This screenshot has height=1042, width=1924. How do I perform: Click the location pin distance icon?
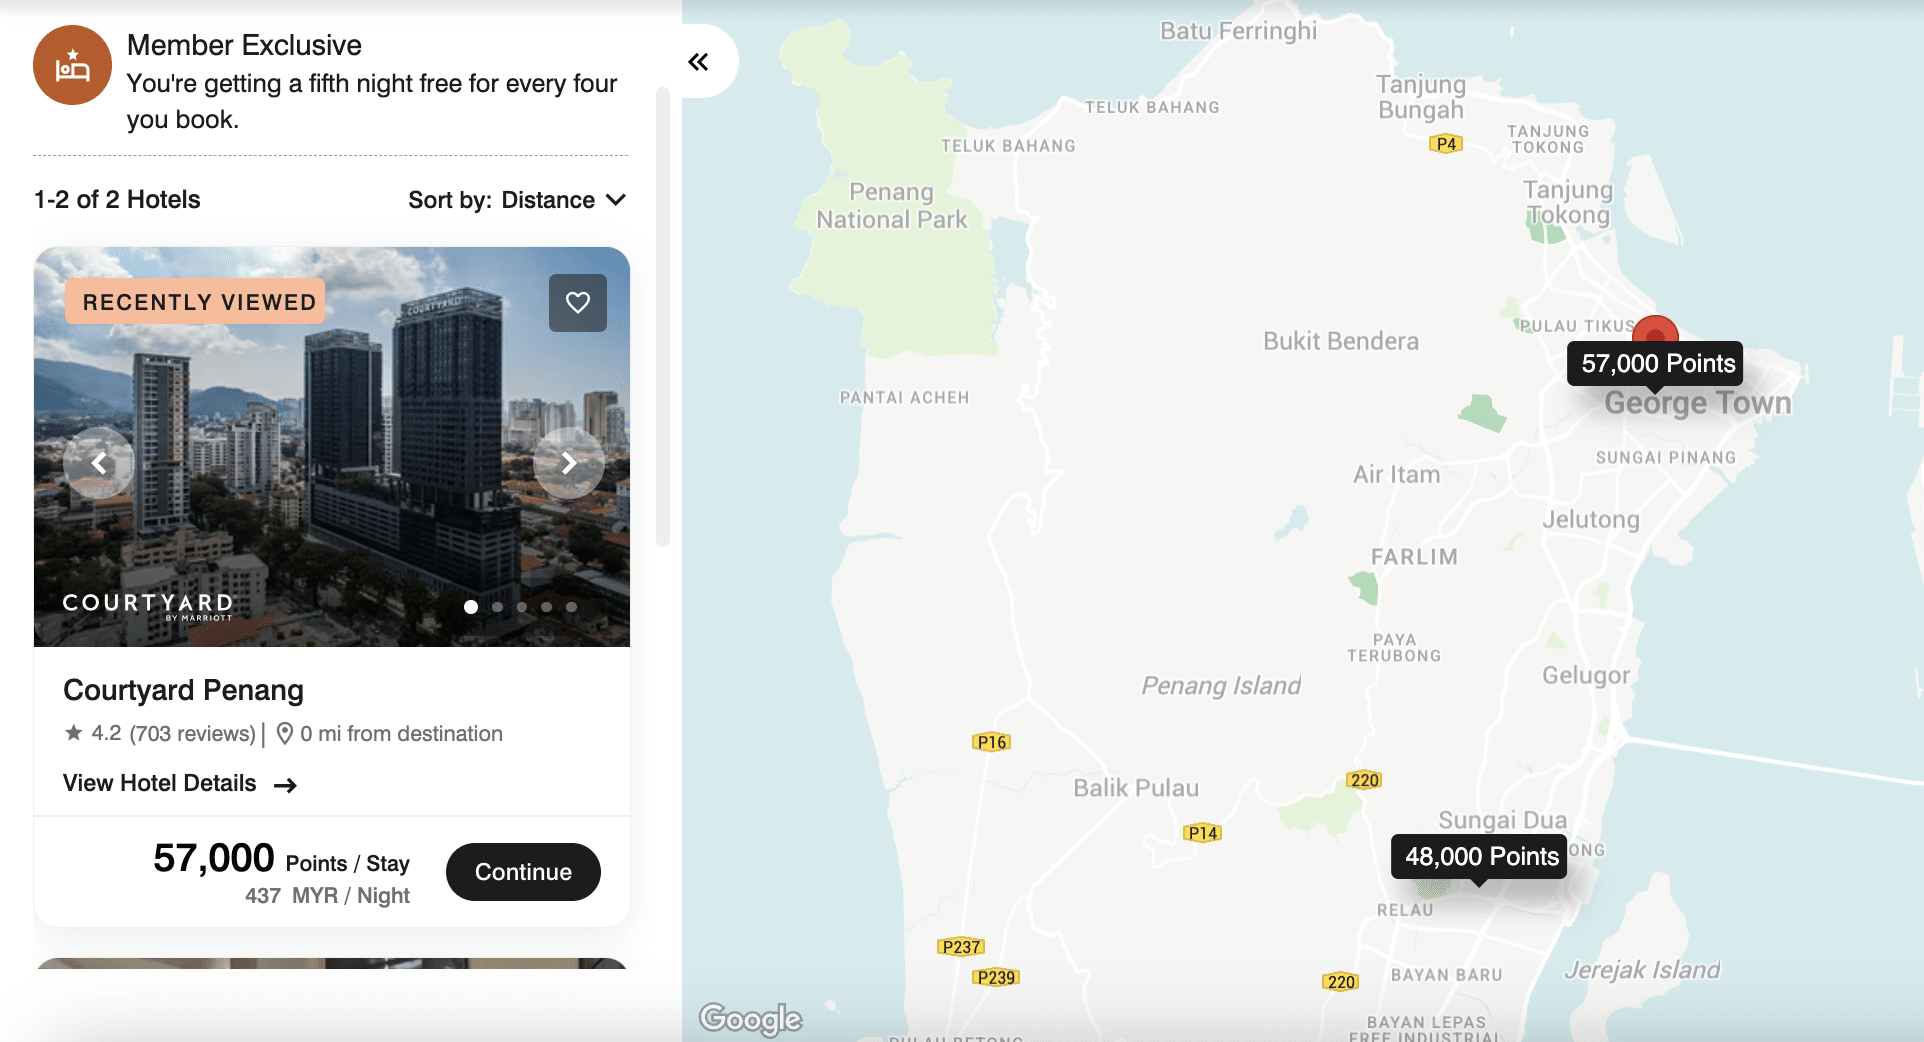tap(285, 734)
